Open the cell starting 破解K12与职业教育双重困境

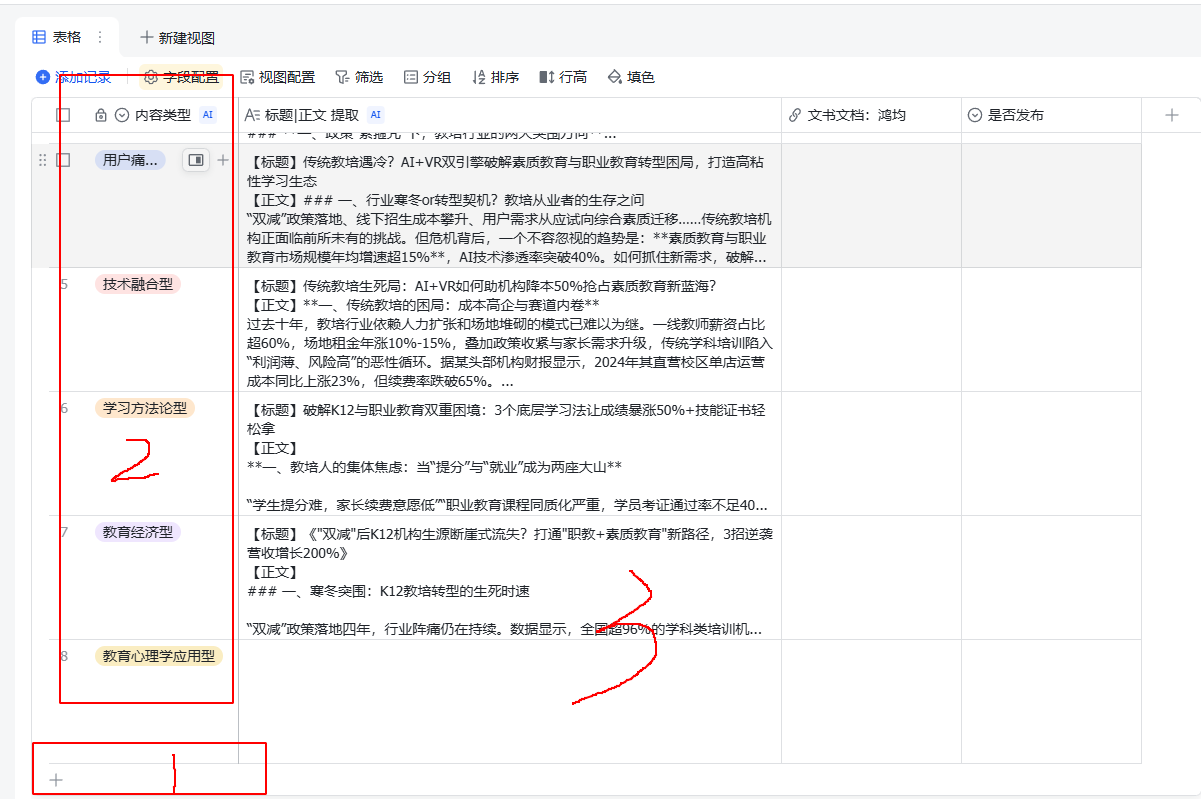(x=510, y=454)
